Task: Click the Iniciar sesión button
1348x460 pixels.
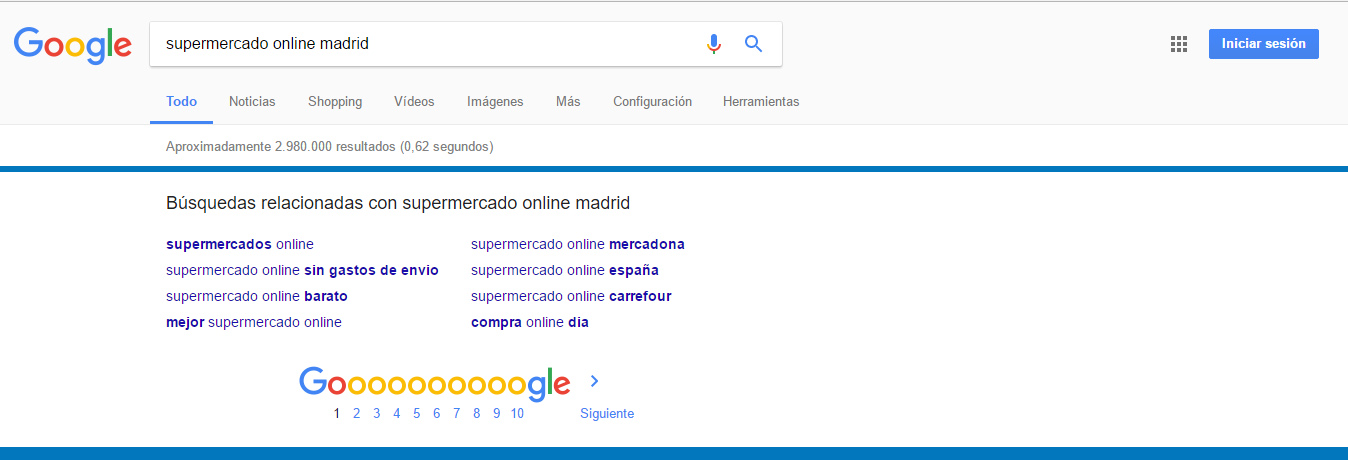Action: click(1264, 44)
